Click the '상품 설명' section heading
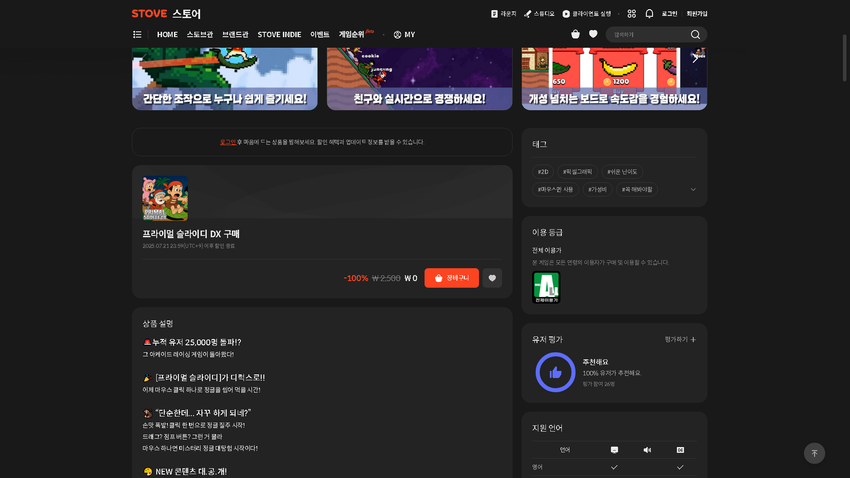Image resolution: width=850 pixels, height=478 pixels. tap(158, 324)
